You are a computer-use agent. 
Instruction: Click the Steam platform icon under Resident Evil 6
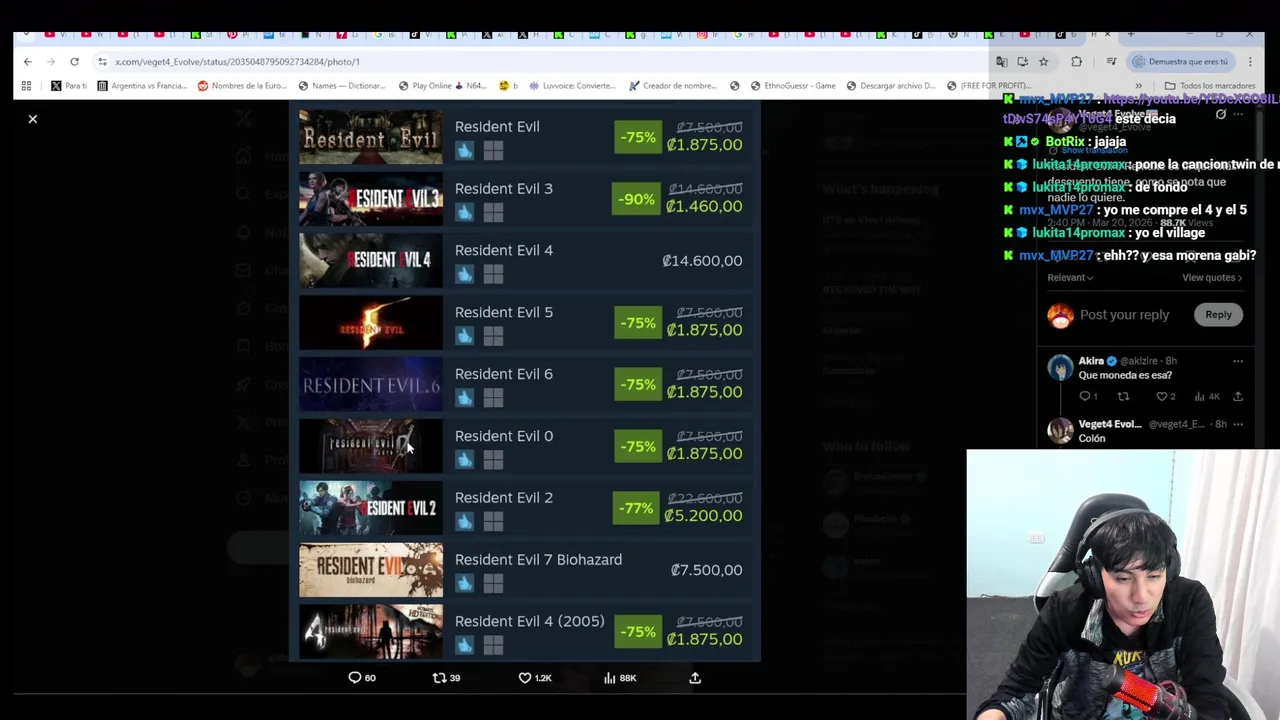click(x=464, y=398)
